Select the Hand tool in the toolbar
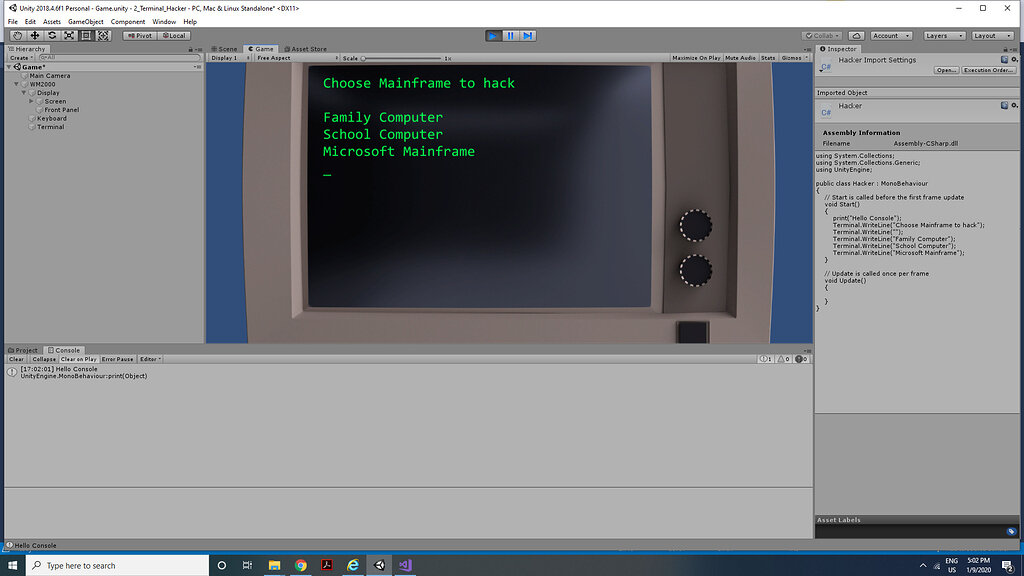This screenshot has height=576, width=1024. click(x=16, y=35)
